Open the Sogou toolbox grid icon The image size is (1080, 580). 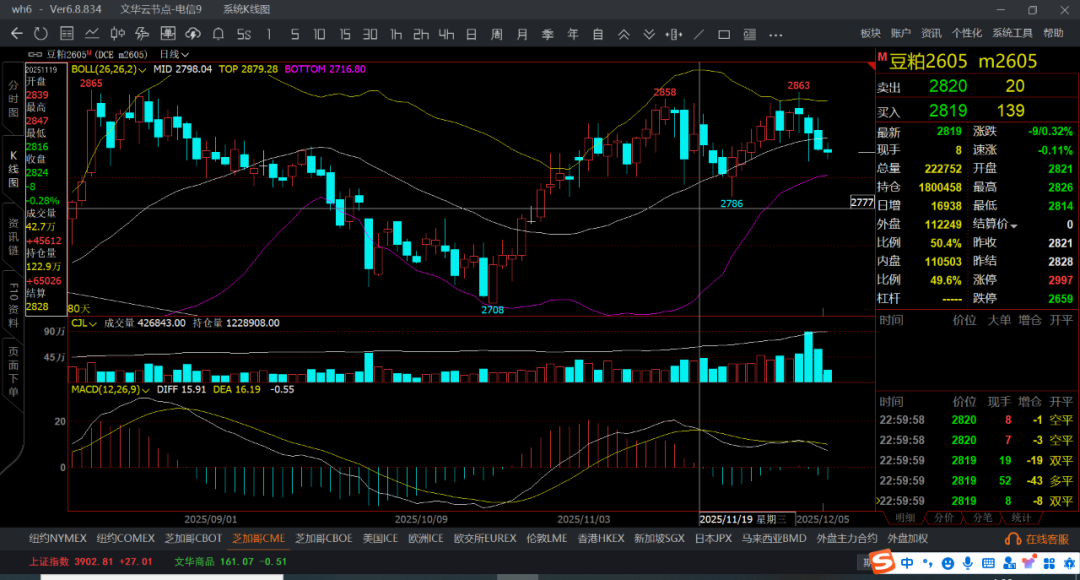coord(1049,563)
